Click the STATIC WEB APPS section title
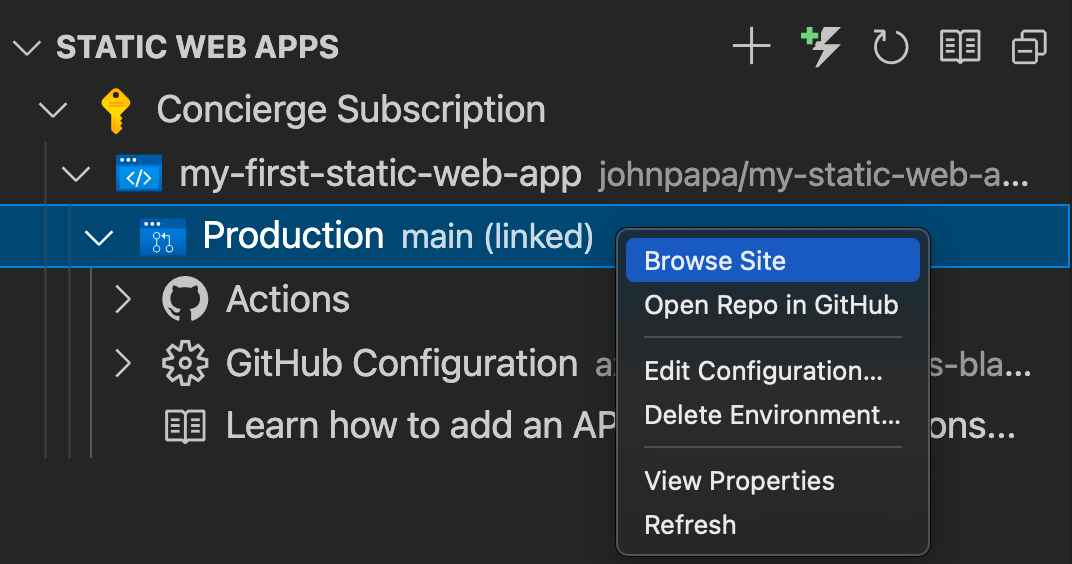1072x564 pixels. click(198, 47)
